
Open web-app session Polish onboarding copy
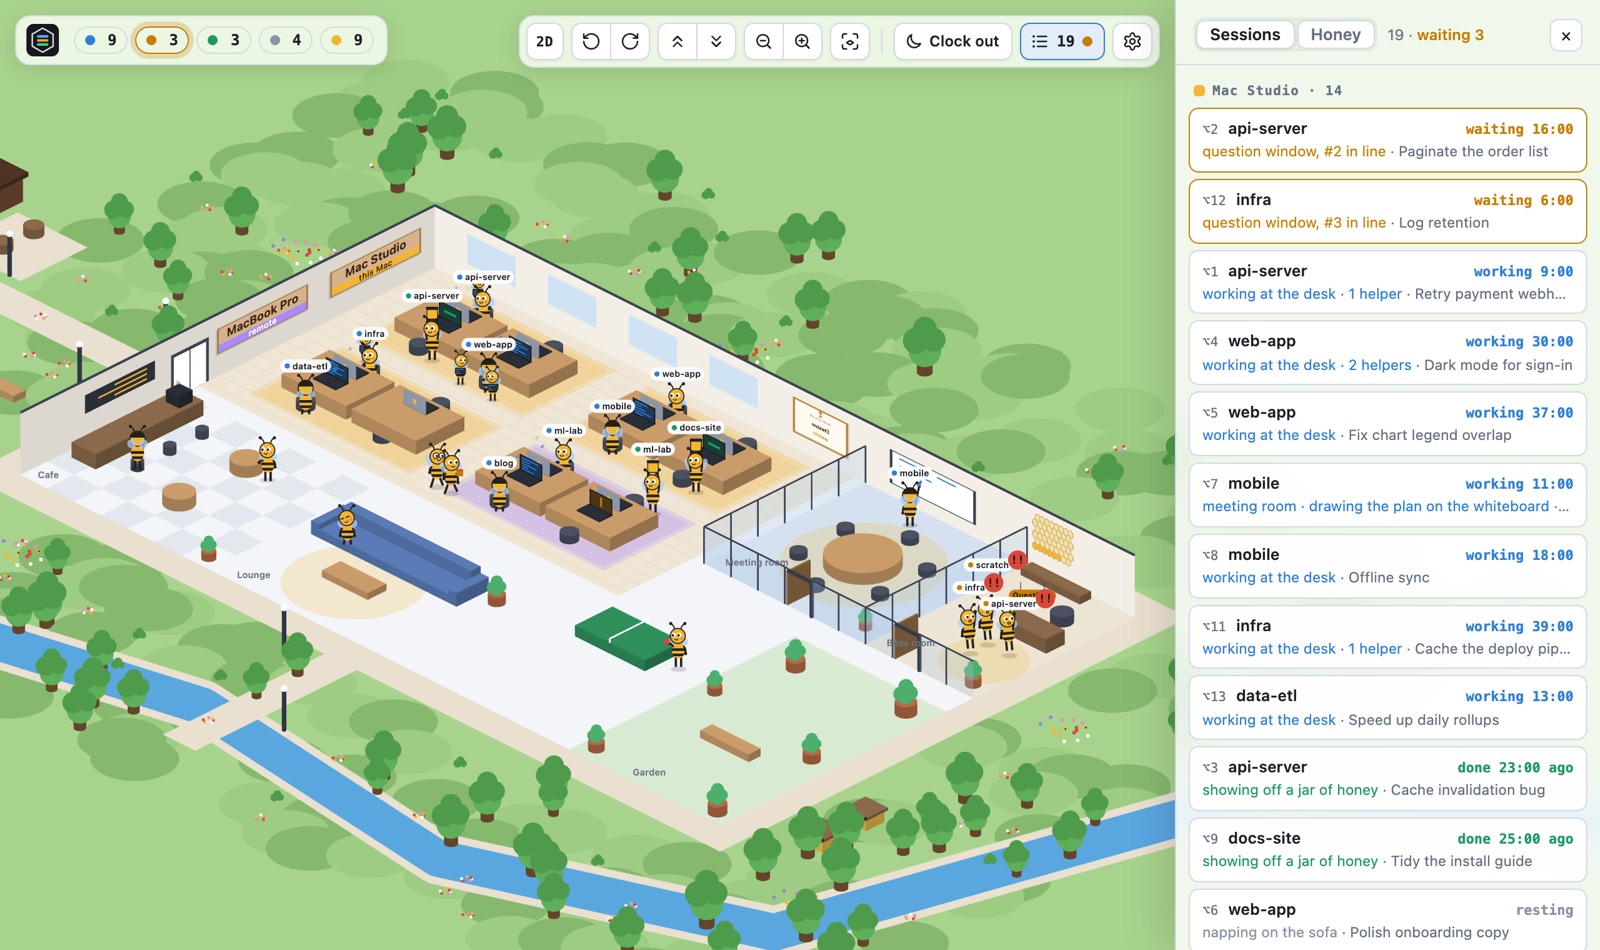pos(1387,920)
